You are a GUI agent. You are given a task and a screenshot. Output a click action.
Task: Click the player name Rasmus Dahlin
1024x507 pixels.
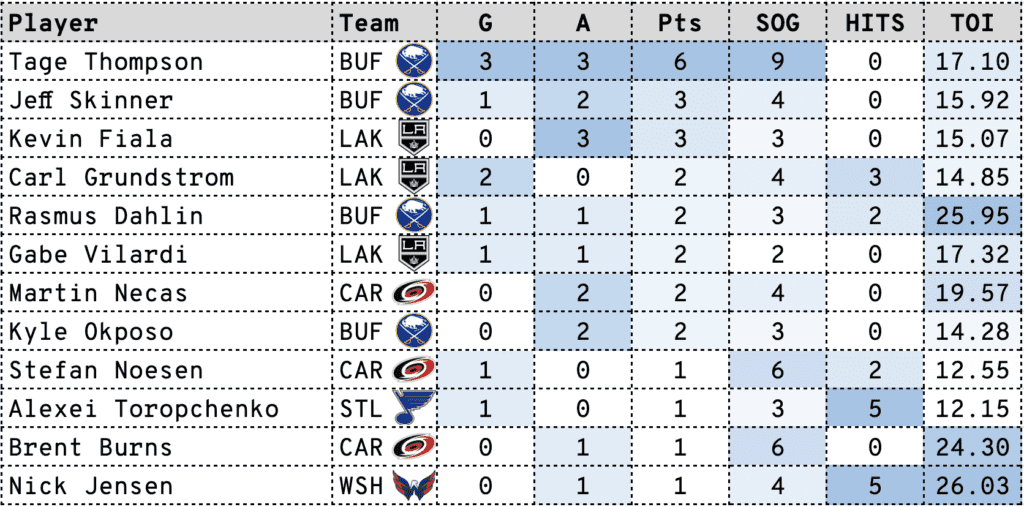(x=106, y=217)
